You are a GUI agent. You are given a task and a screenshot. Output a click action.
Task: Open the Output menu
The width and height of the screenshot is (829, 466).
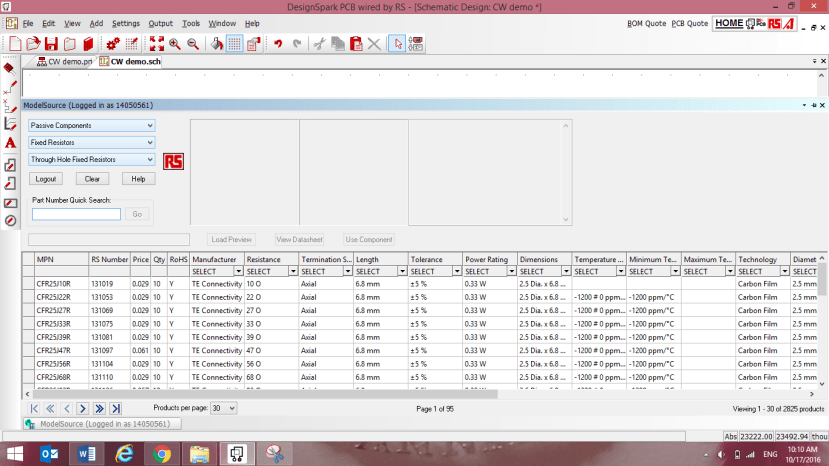[160, 23]
